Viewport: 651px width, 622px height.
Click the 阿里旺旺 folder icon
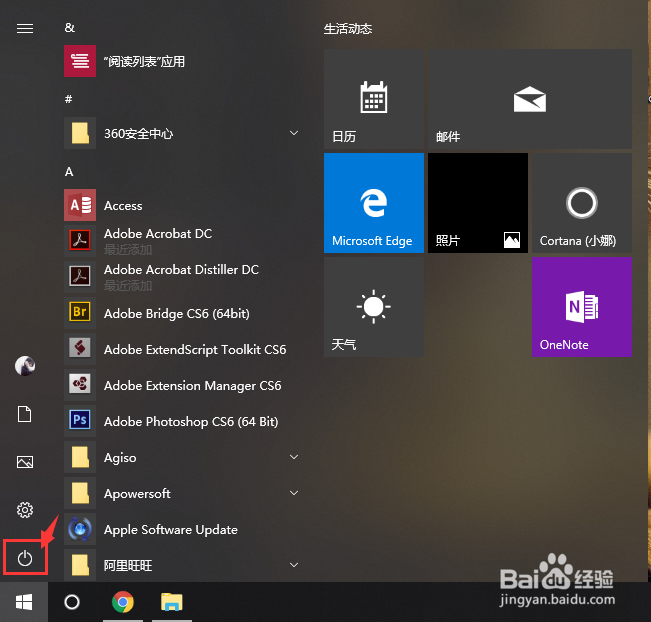pyautogui.click(x=80, y=565)
